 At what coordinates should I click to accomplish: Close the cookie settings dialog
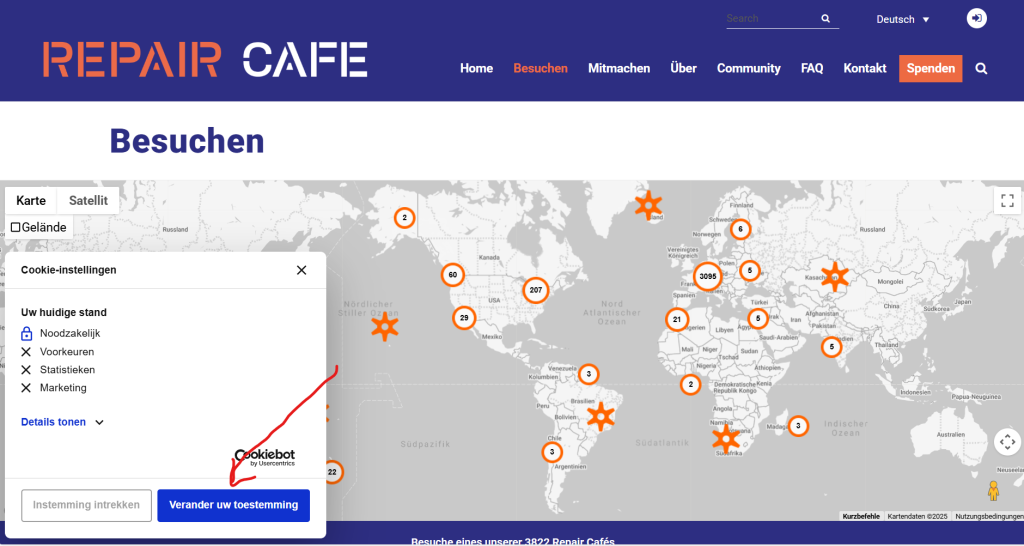pos(301,270)
